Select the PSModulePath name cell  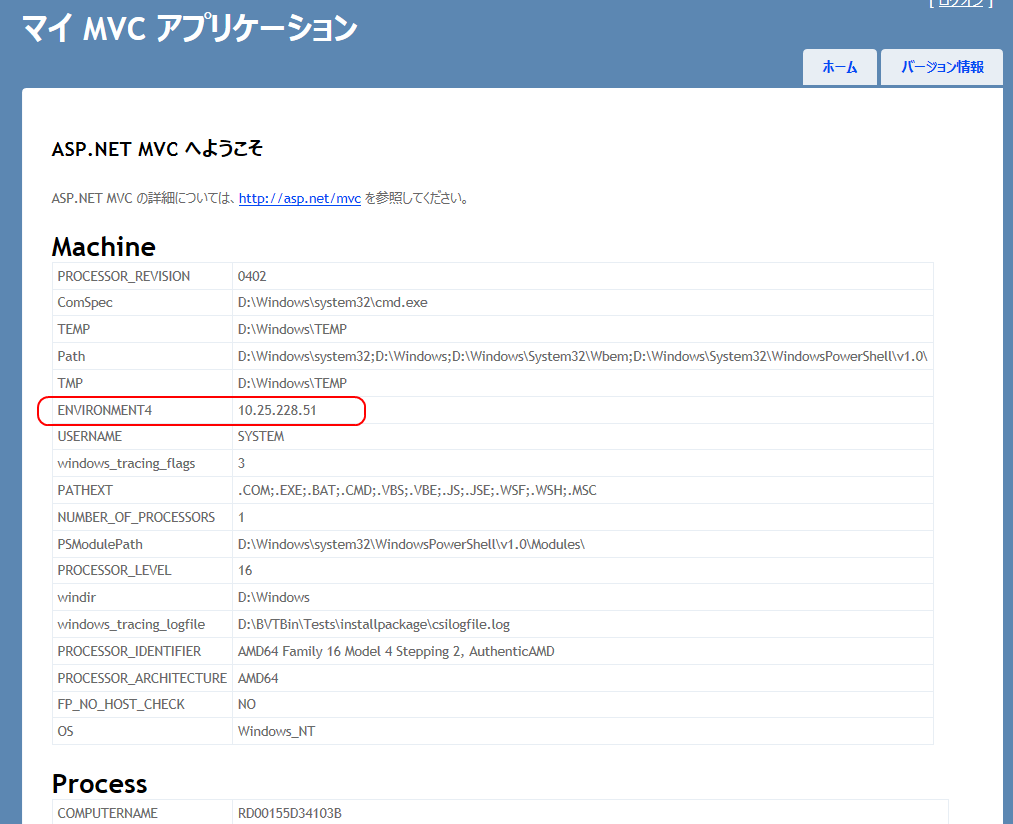(x=142, y=544)
